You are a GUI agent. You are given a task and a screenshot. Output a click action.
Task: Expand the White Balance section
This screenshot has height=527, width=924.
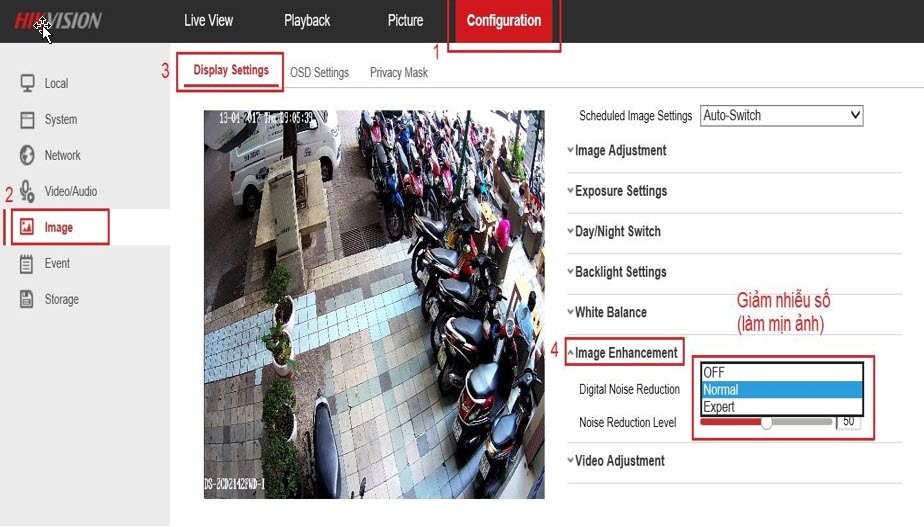610,312
